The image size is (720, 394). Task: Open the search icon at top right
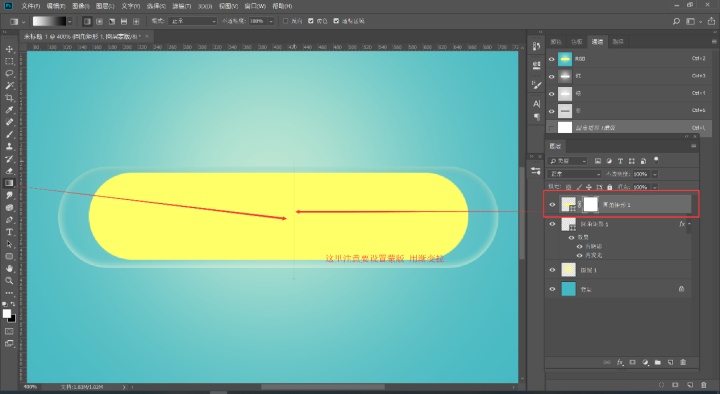pyautogui.click(x=676, y=21)
